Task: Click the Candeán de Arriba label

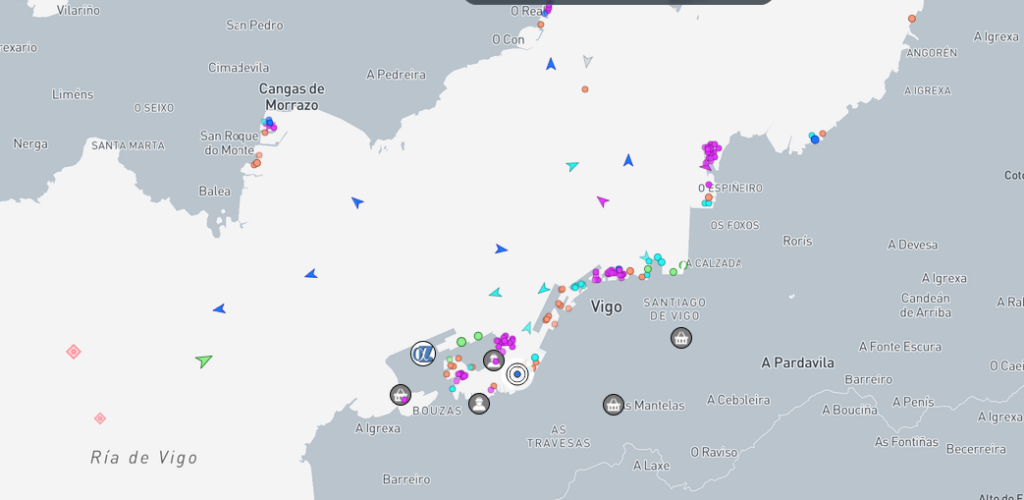Action: [x=925, y=305]
